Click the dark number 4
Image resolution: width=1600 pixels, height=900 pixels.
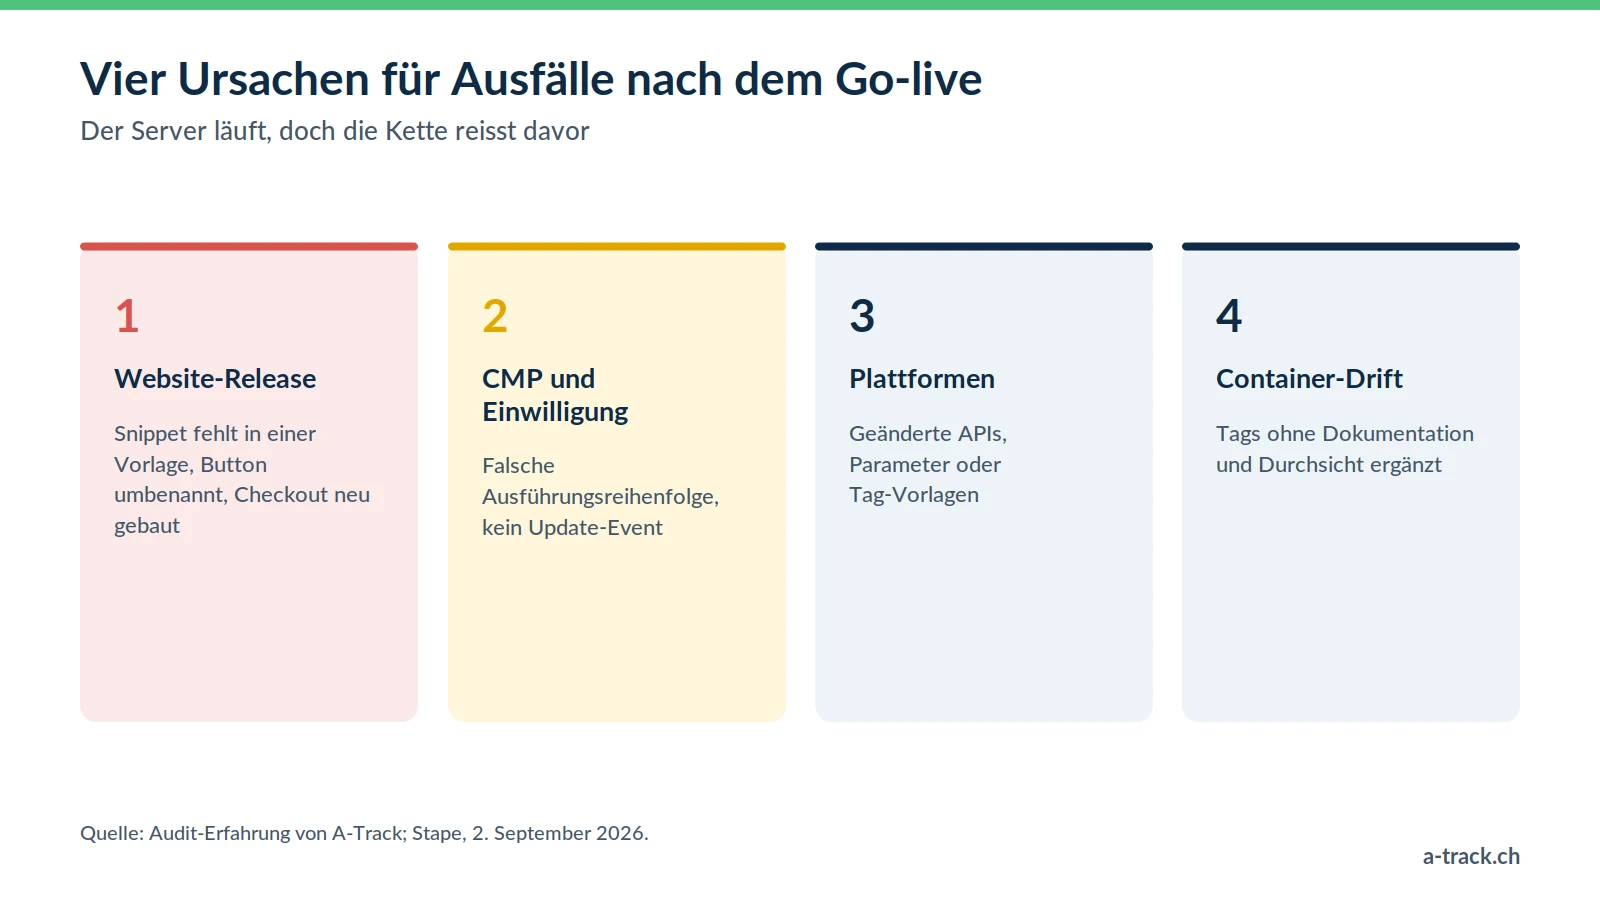click(1229, 316)
